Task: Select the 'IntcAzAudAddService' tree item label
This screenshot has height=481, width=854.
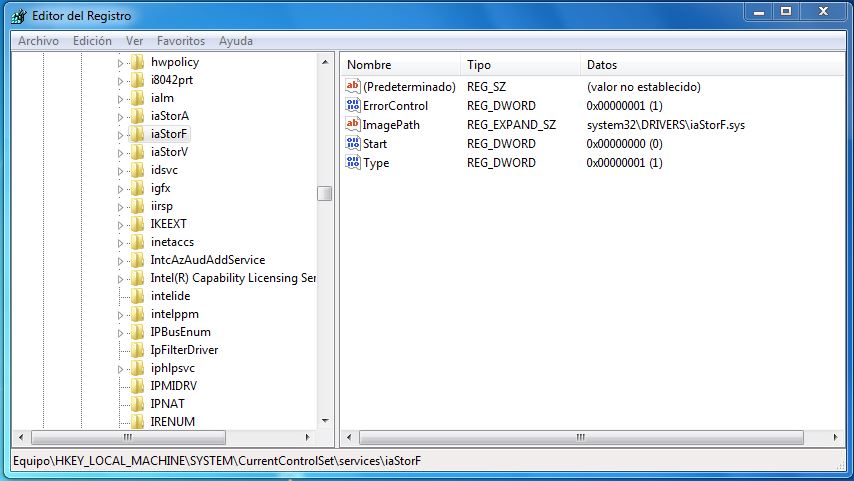Action: (208, 260)
